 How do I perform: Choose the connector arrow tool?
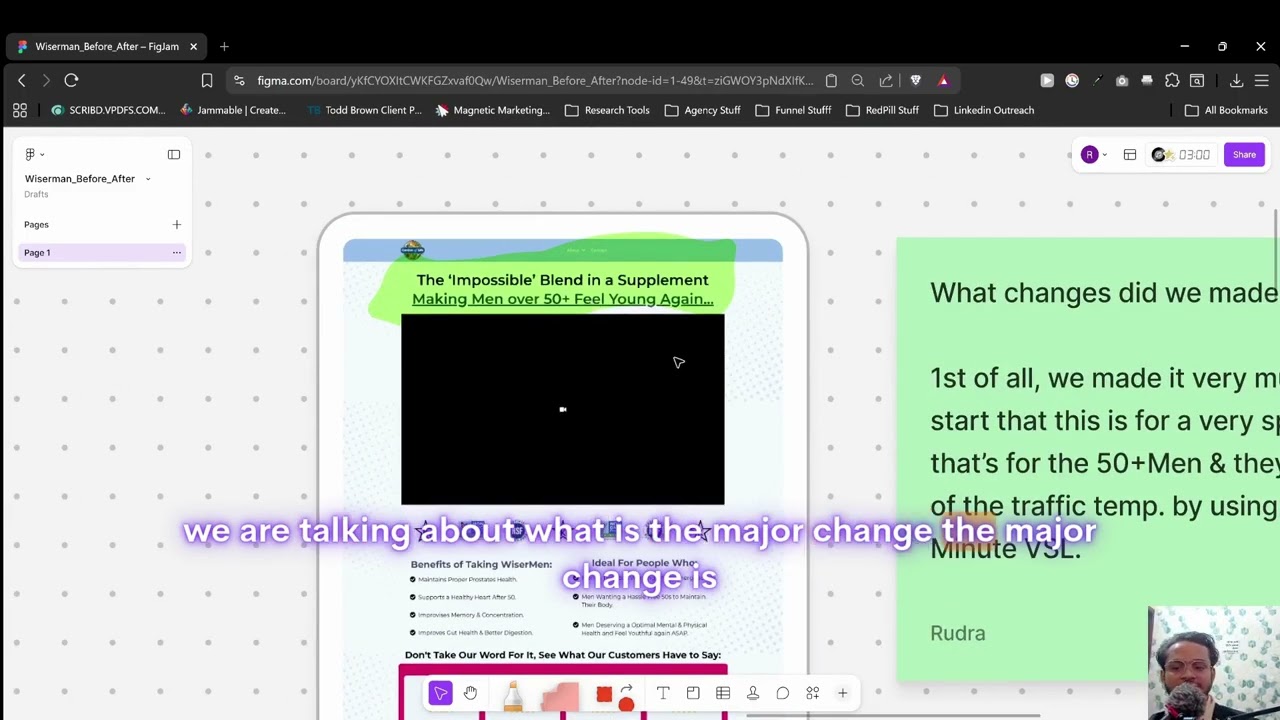[627, 690]
